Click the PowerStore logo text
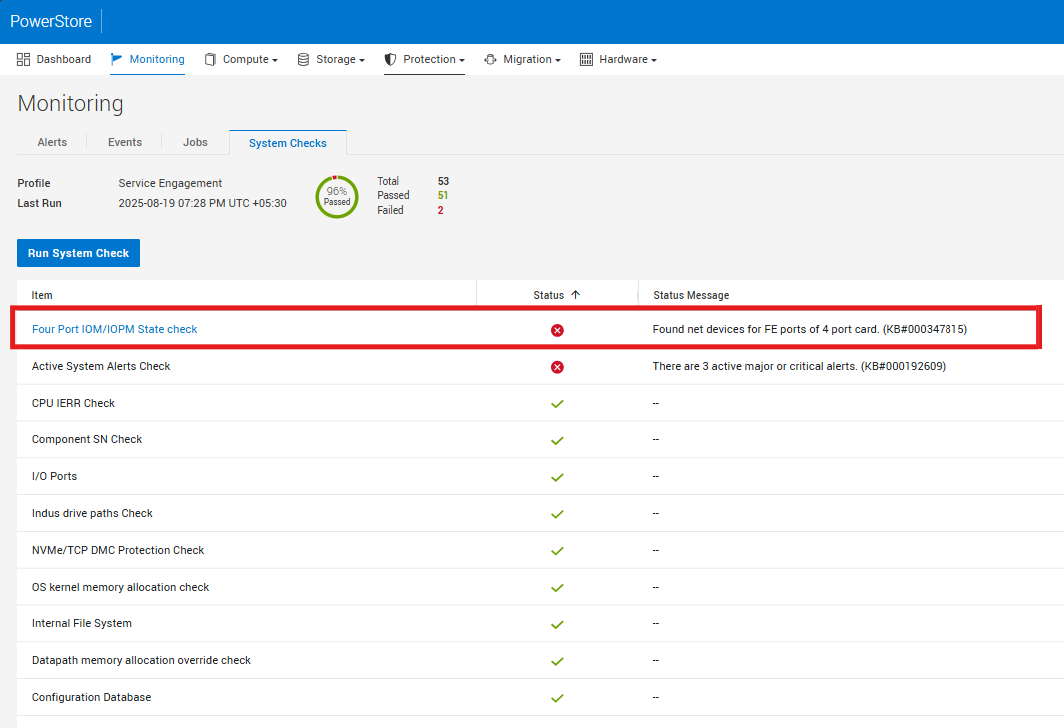 click(51, 21)
